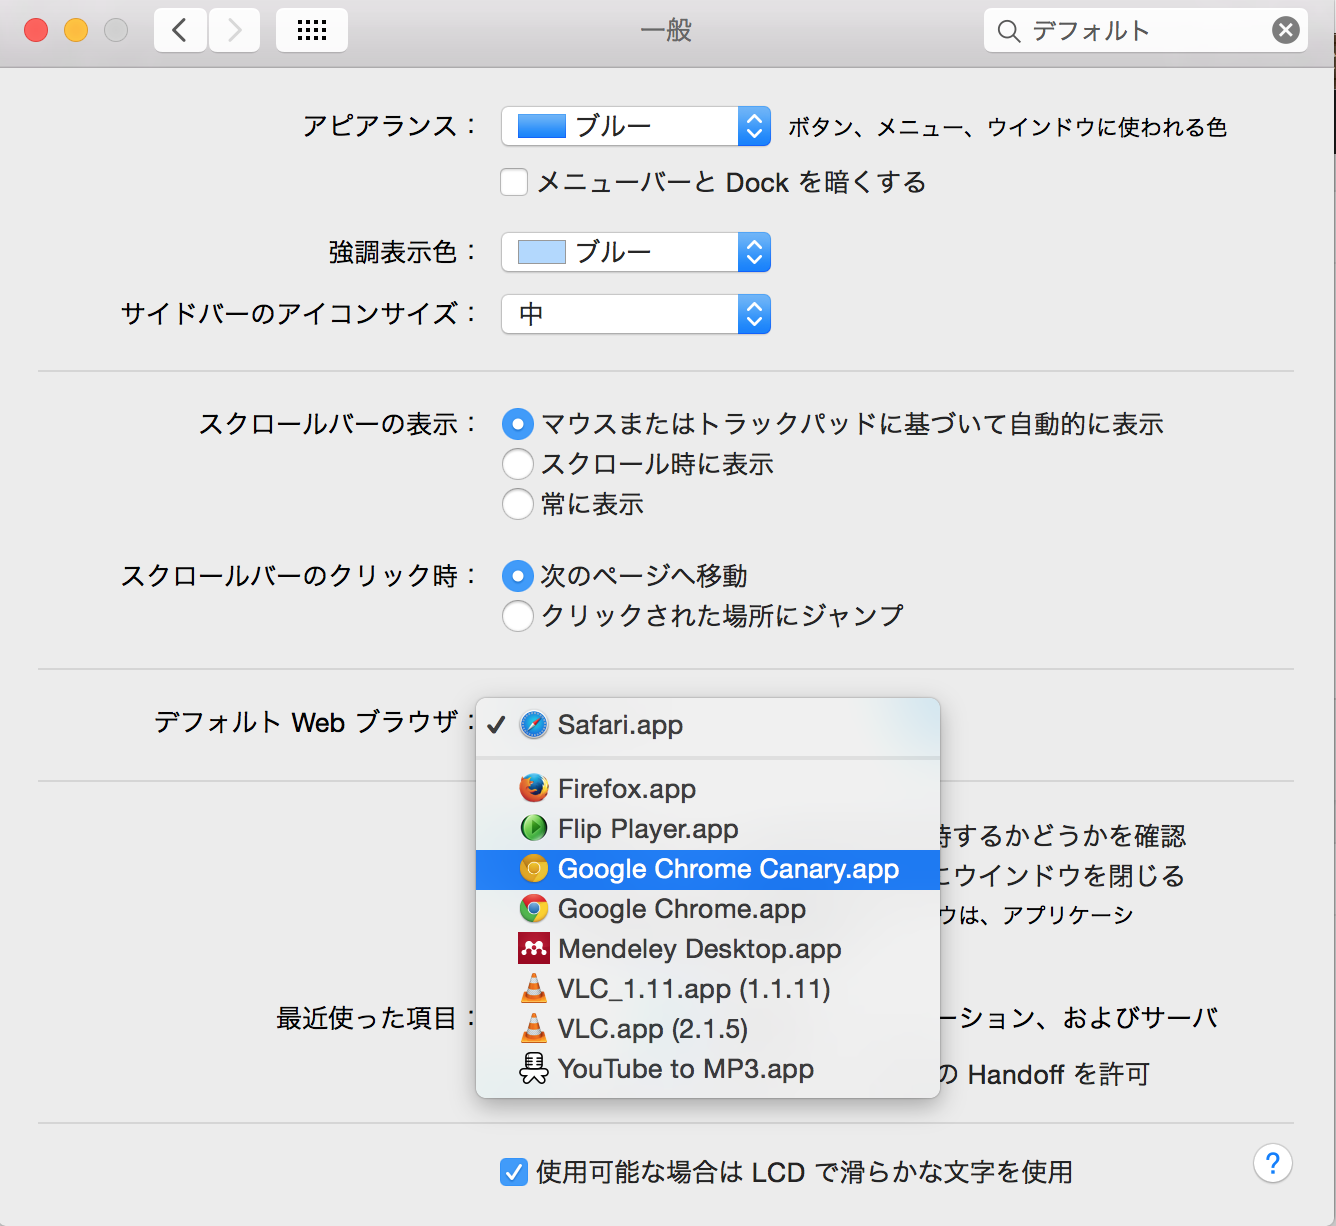The height and width of the screenshot is (1226, 1336).
Task: Choose Google Chrome.app menu item
Action: coord(708,908)
